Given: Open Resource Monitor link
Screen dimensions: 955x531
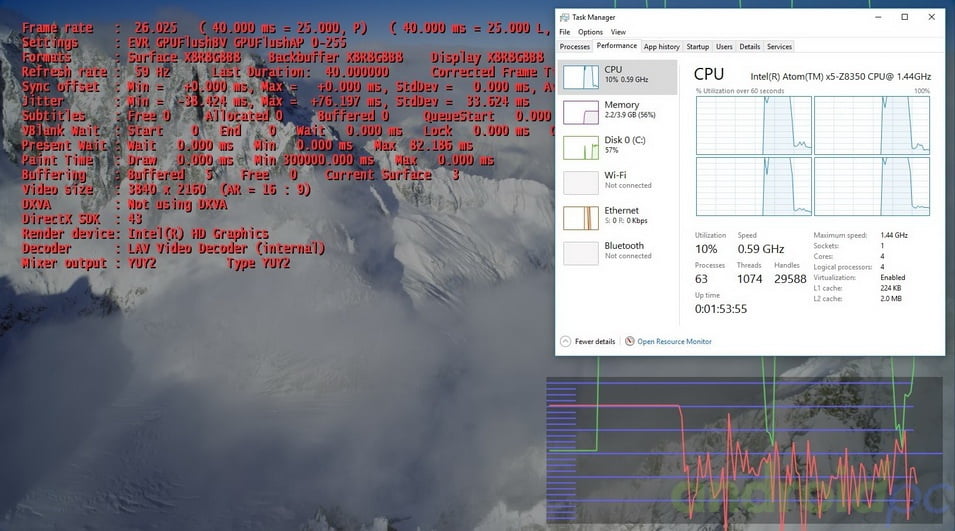Looking at the screenshot, I should click(x=674, y=342).
